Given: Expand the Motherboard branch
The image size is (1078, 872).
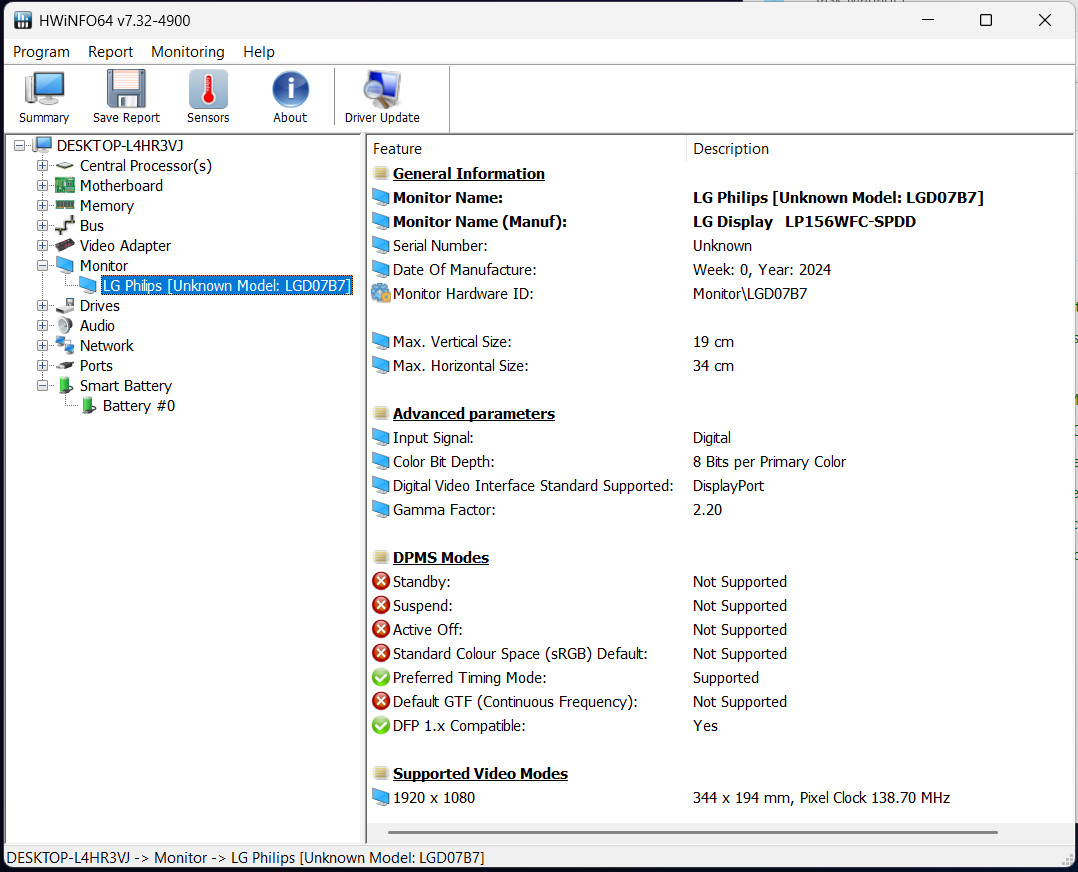Looking at the screenshot, I should (x=43, y=186).
